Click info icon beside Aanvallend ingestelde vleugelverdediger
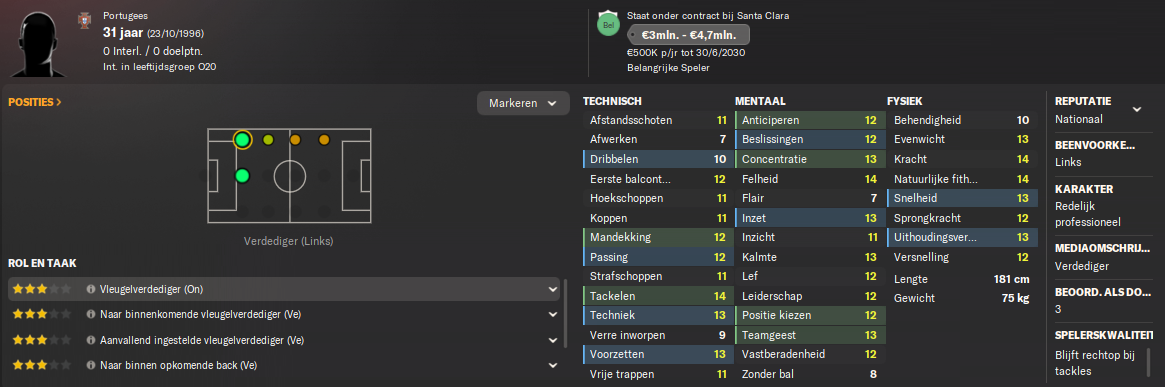This screenshot has height=387, width=1165. pyautogui.click(x=91, y=340)
